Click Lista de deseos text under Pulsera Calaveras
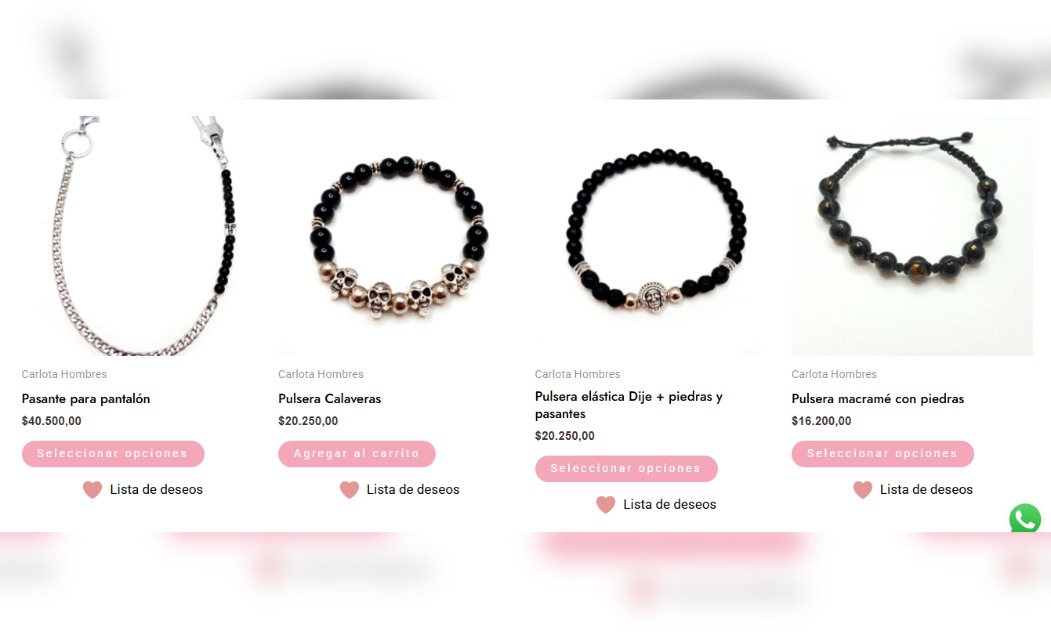This screenshot has height=632, width=1051. 413,490
